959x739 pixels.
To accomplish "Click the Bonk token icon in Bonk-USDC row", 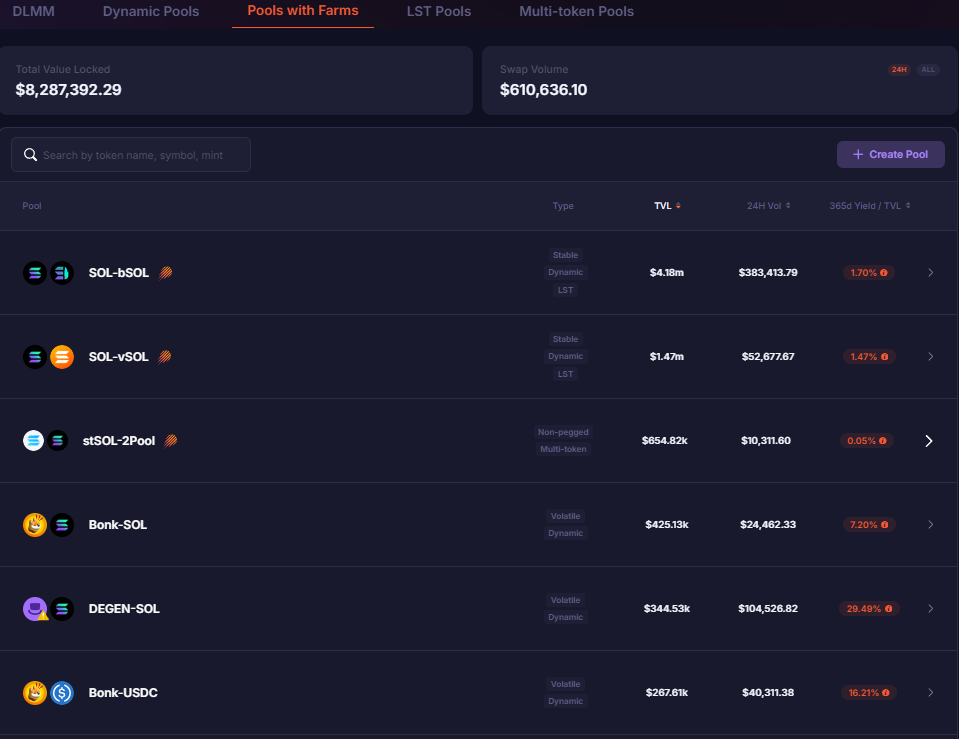I will (35, 693).
